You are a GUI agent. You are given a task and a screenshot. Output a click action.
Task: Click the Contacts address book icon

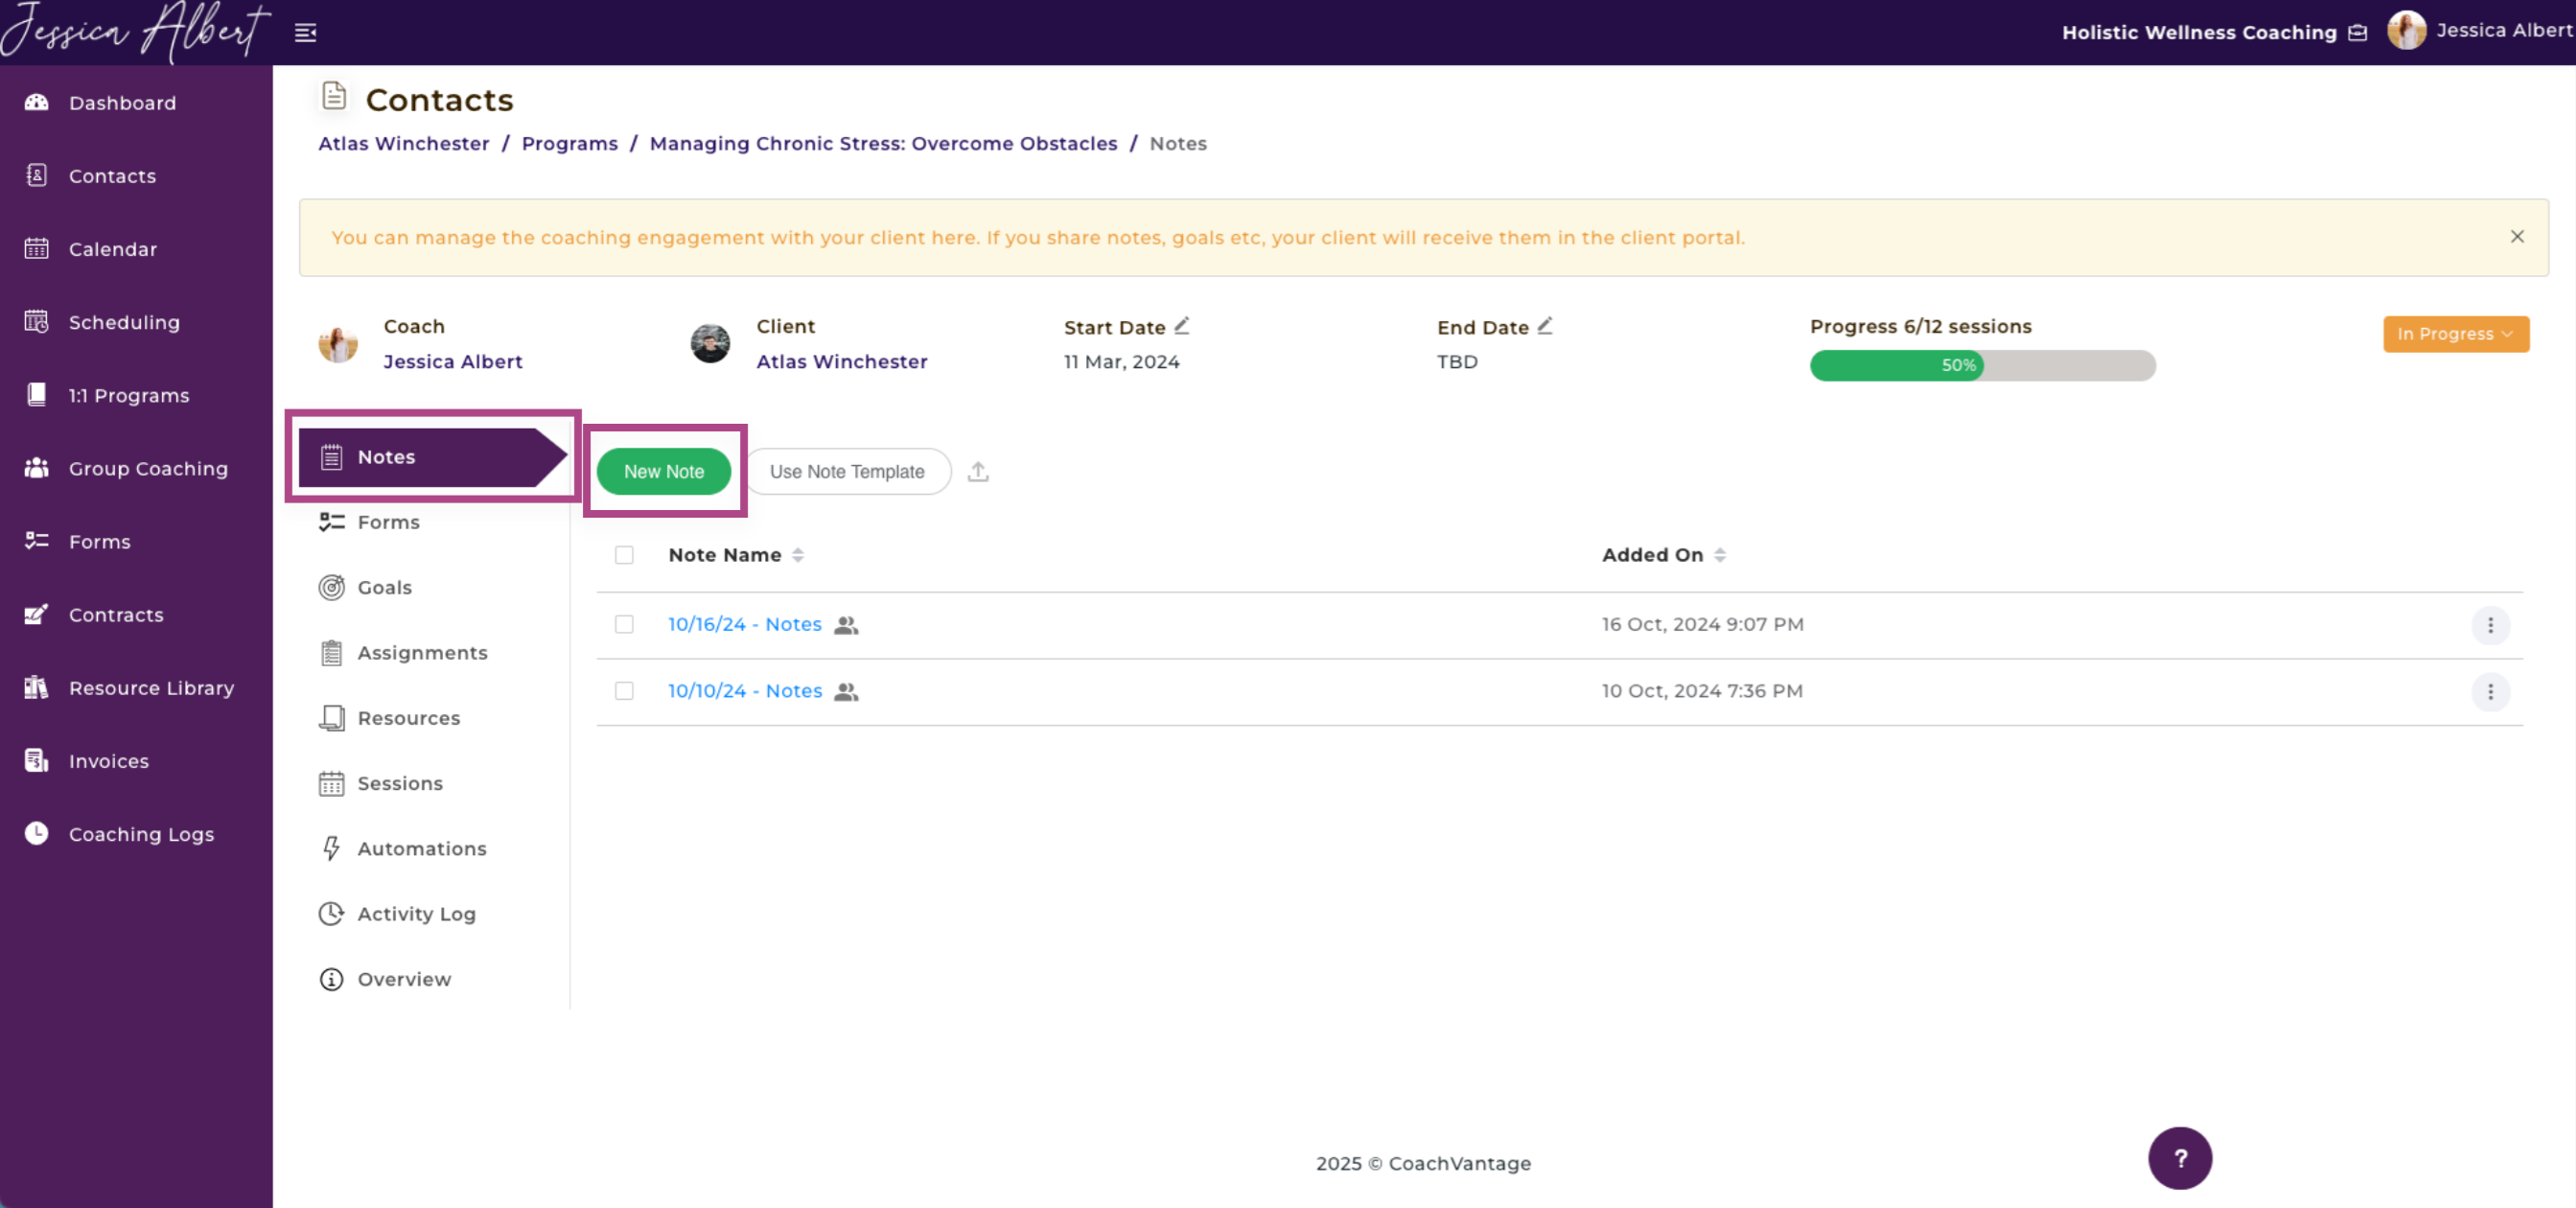tap(37, 175)
